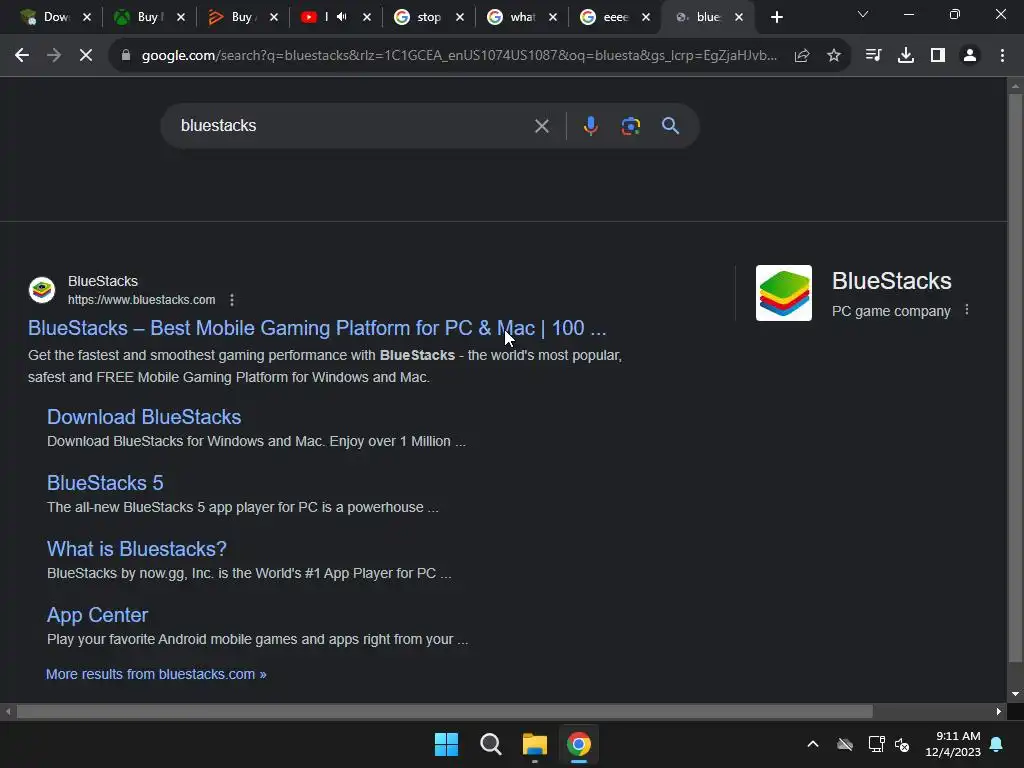Click the BlueStacks favicon in the result

click(x=42, y=290)
